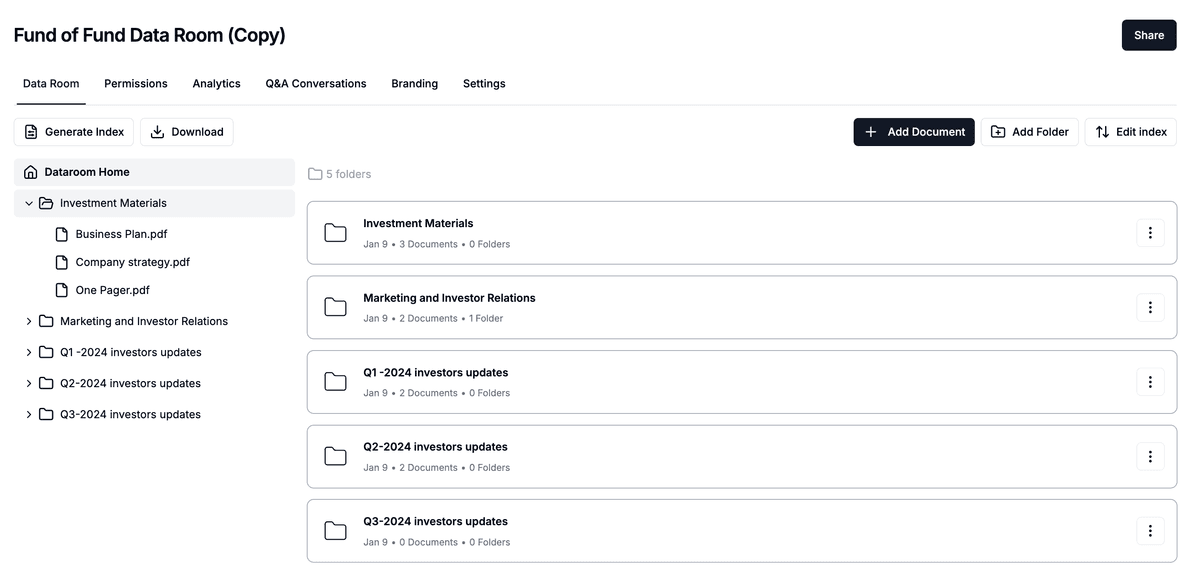1200x588 pixels.
Task: Open kebab menu for Q2-2024 investors updates
Action: [x=1150, y=457]
